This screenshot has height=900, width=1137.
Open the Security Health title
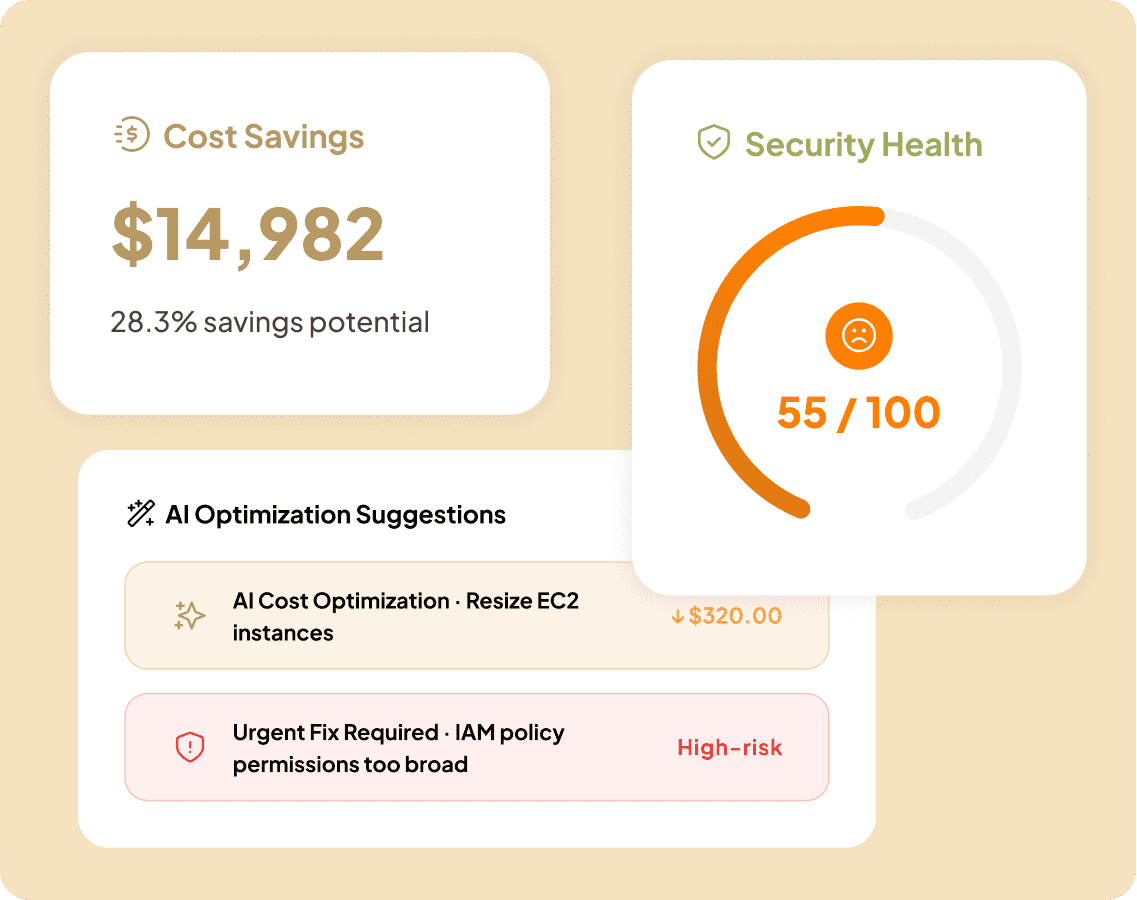click(863, 144)
